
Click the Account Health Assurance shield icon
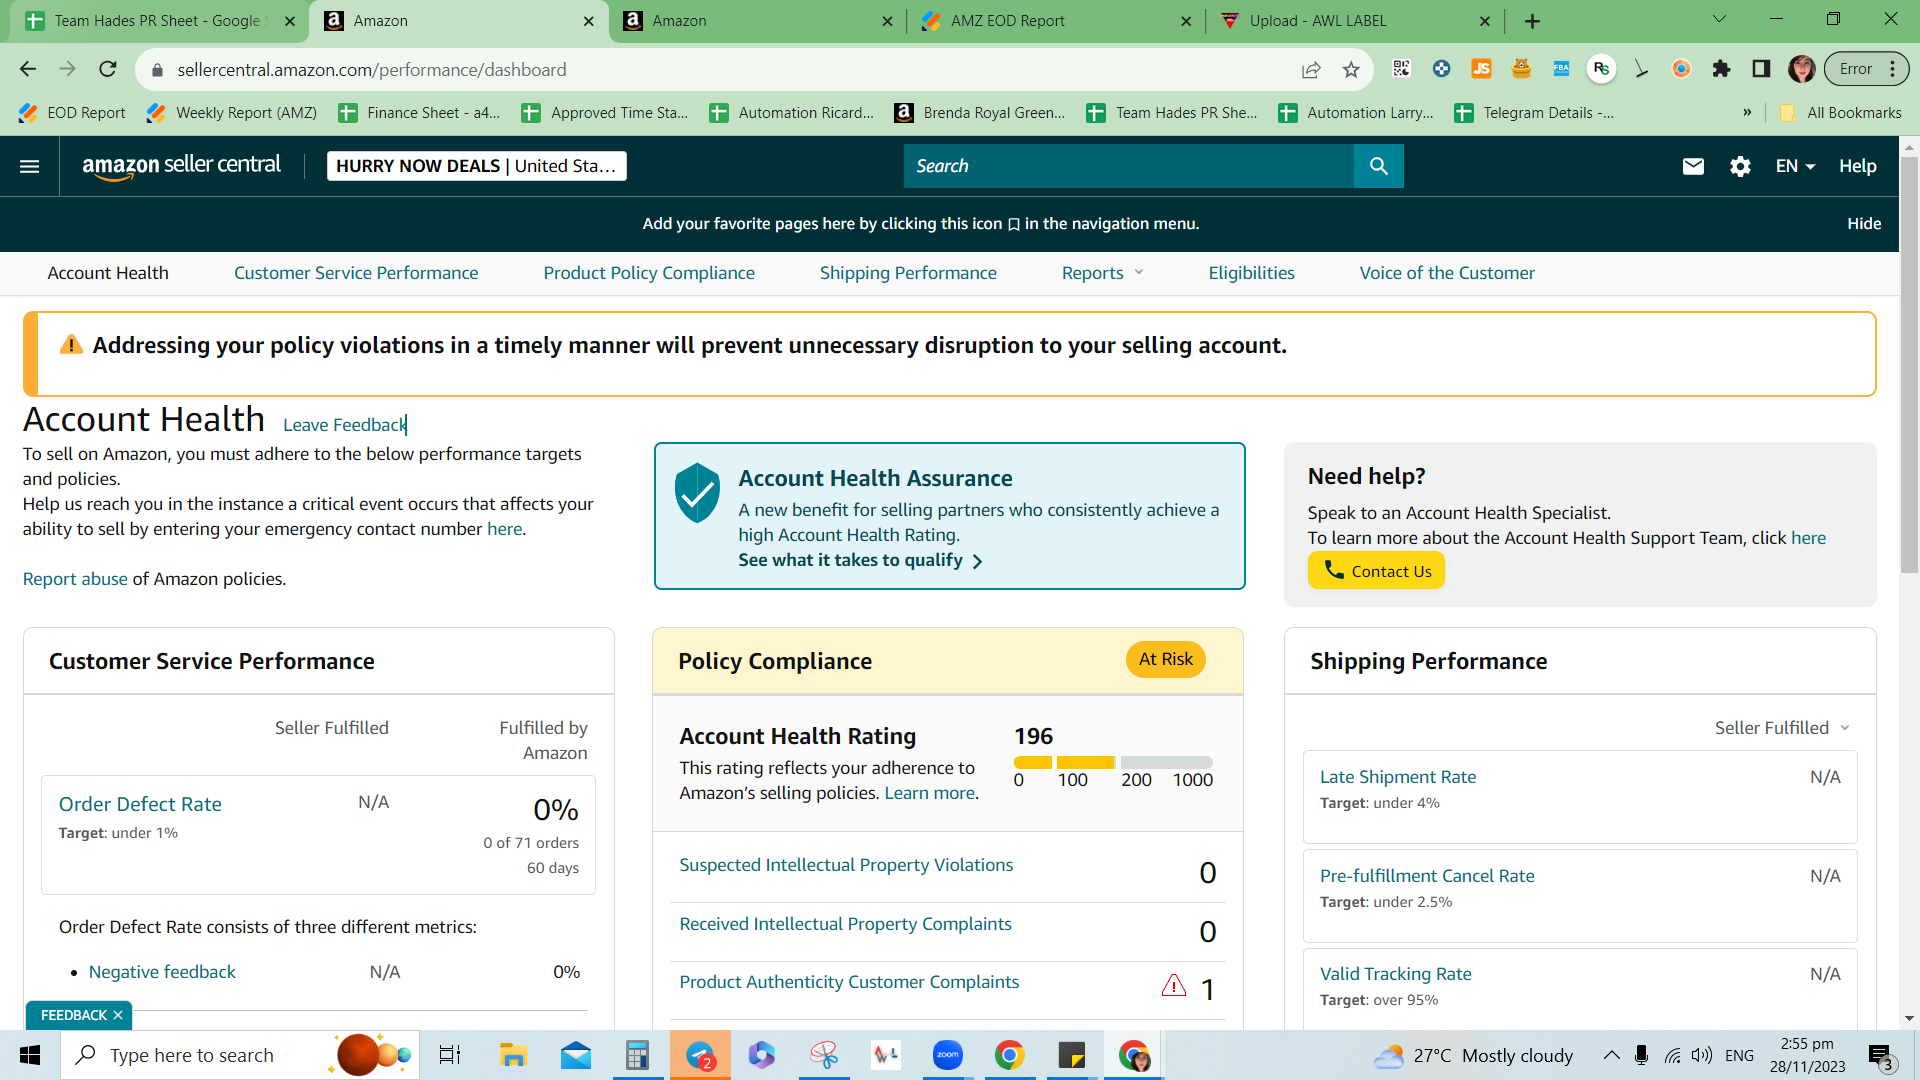pyautogui.click(x=697, y=492)
